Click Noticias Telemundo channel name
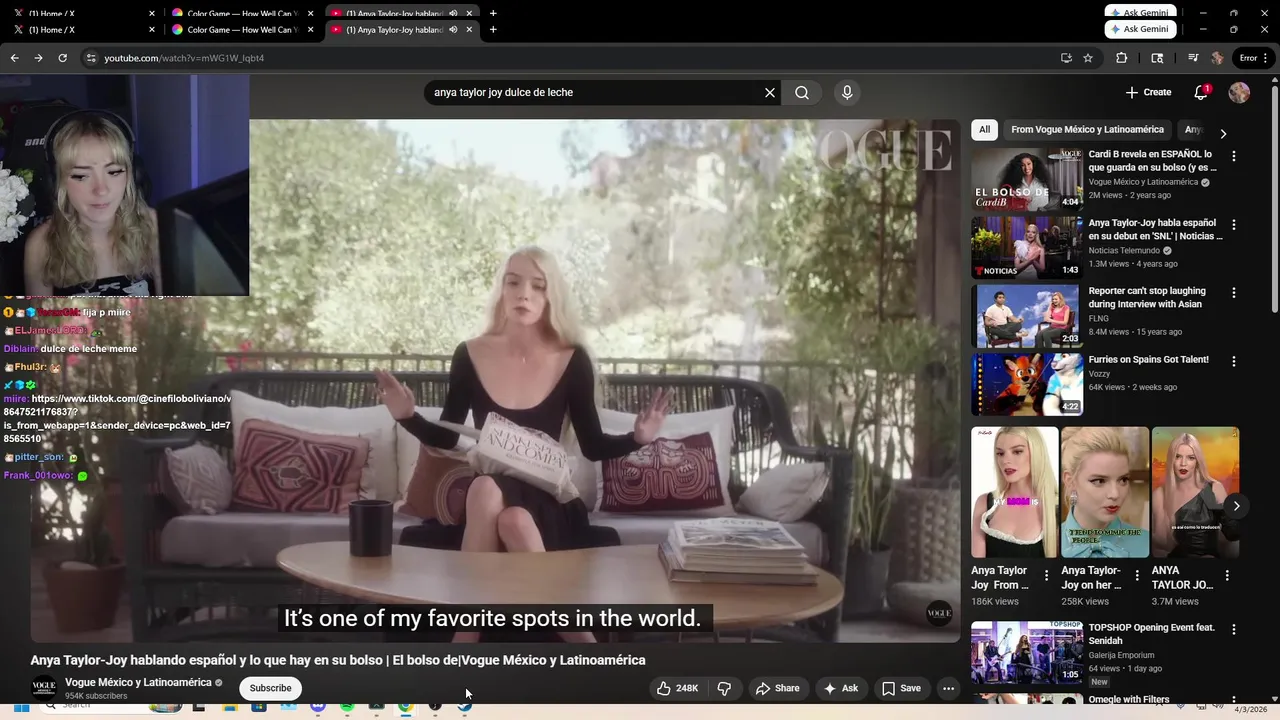Viewport: 1280px width, 720px height. click(x=1125, y=250)
